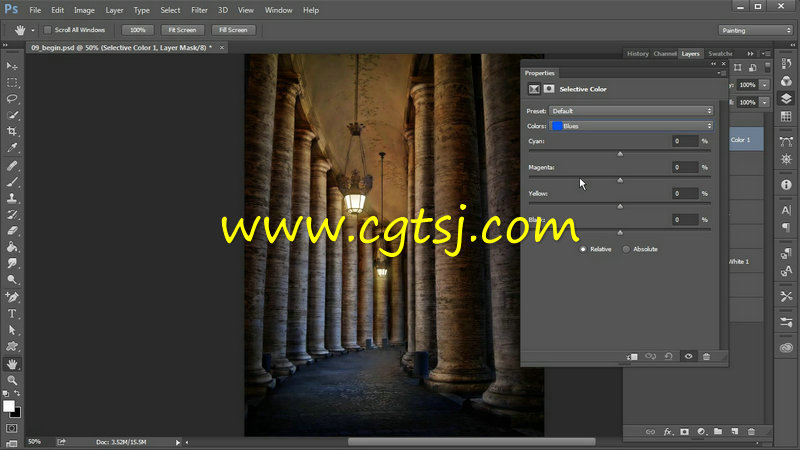Toggle layer visibility eye in Properties

[688, 356]
